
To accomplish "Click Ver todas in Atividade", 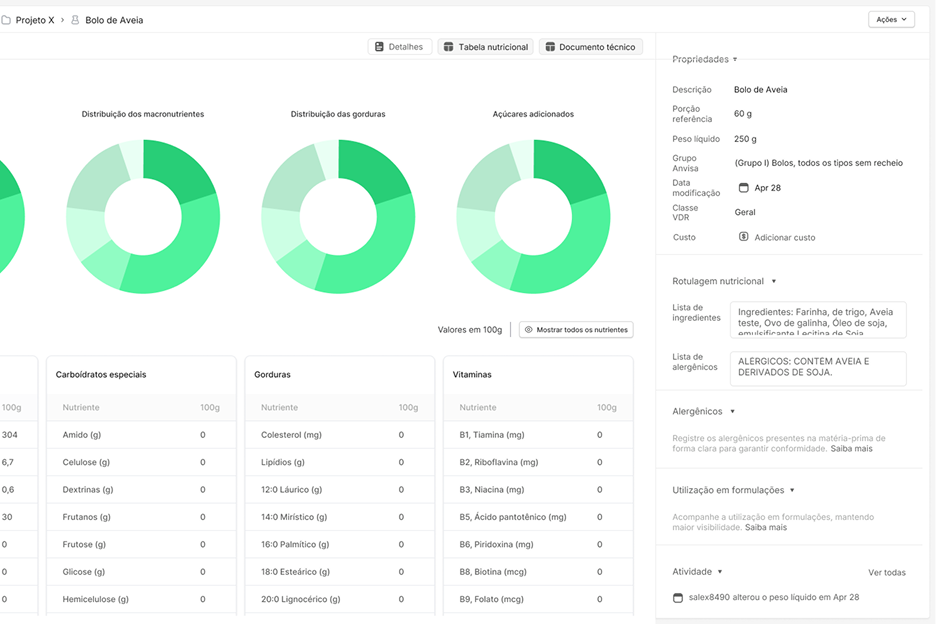I will coord(886,573).
